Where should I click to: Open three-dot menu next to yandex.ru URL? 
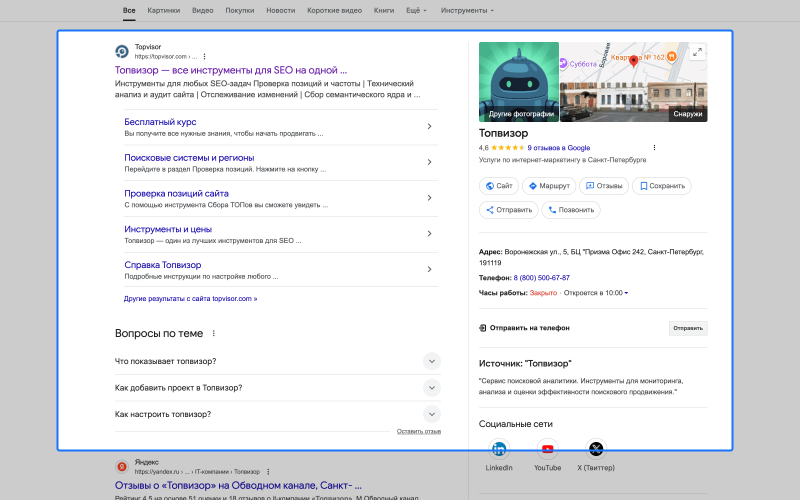click(x=268, y=472)
